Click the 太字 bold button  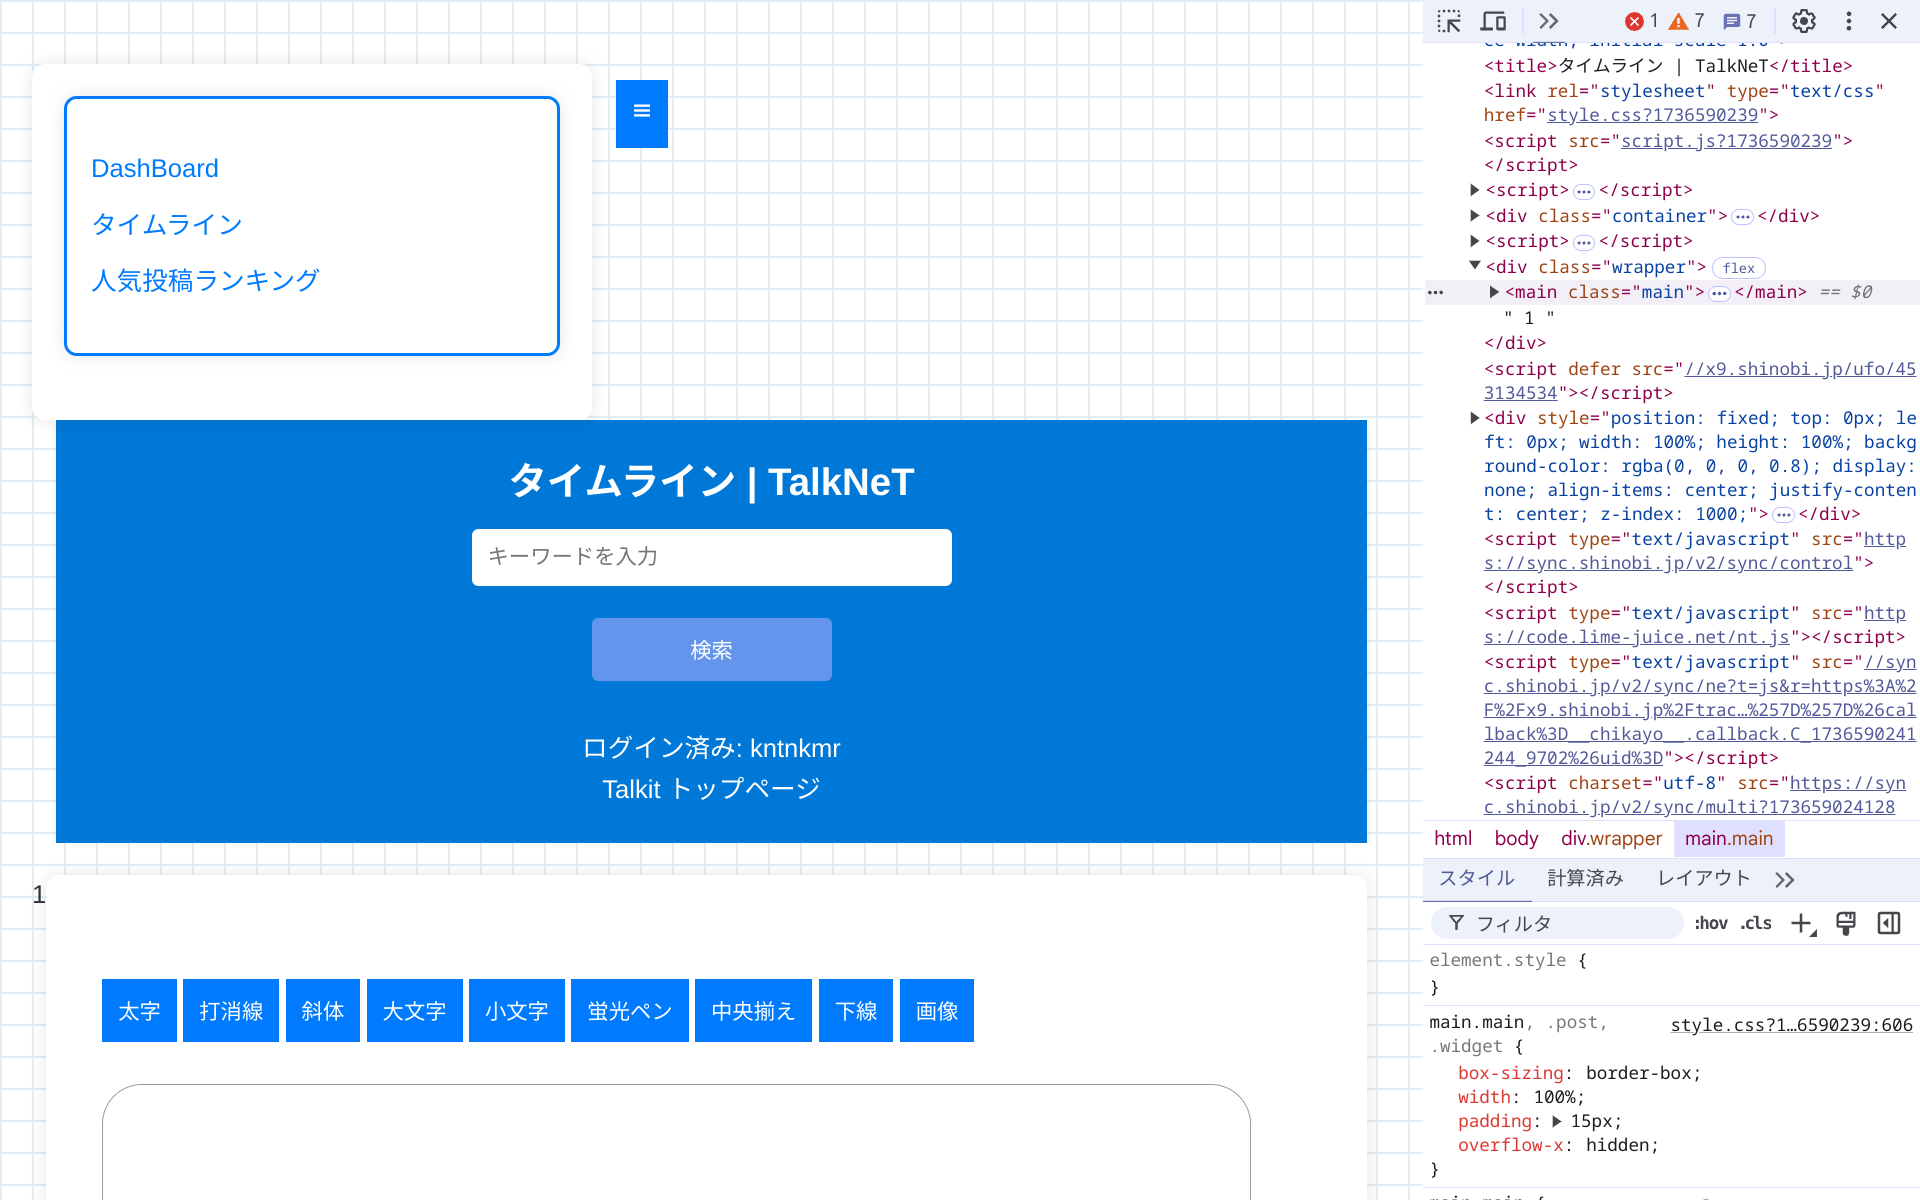[x=139, y=1011]
